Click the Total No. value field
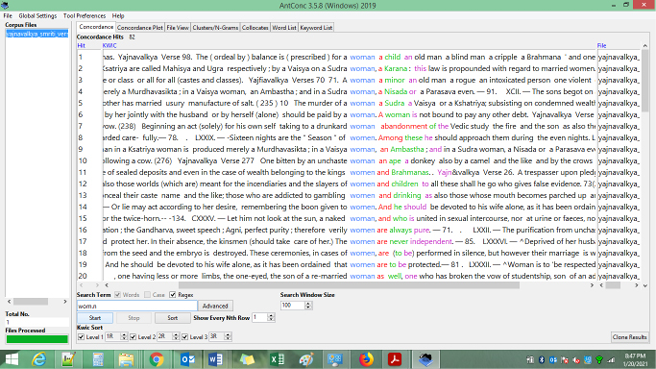Viewport: 656px width, 369px height. coord(37,322)
